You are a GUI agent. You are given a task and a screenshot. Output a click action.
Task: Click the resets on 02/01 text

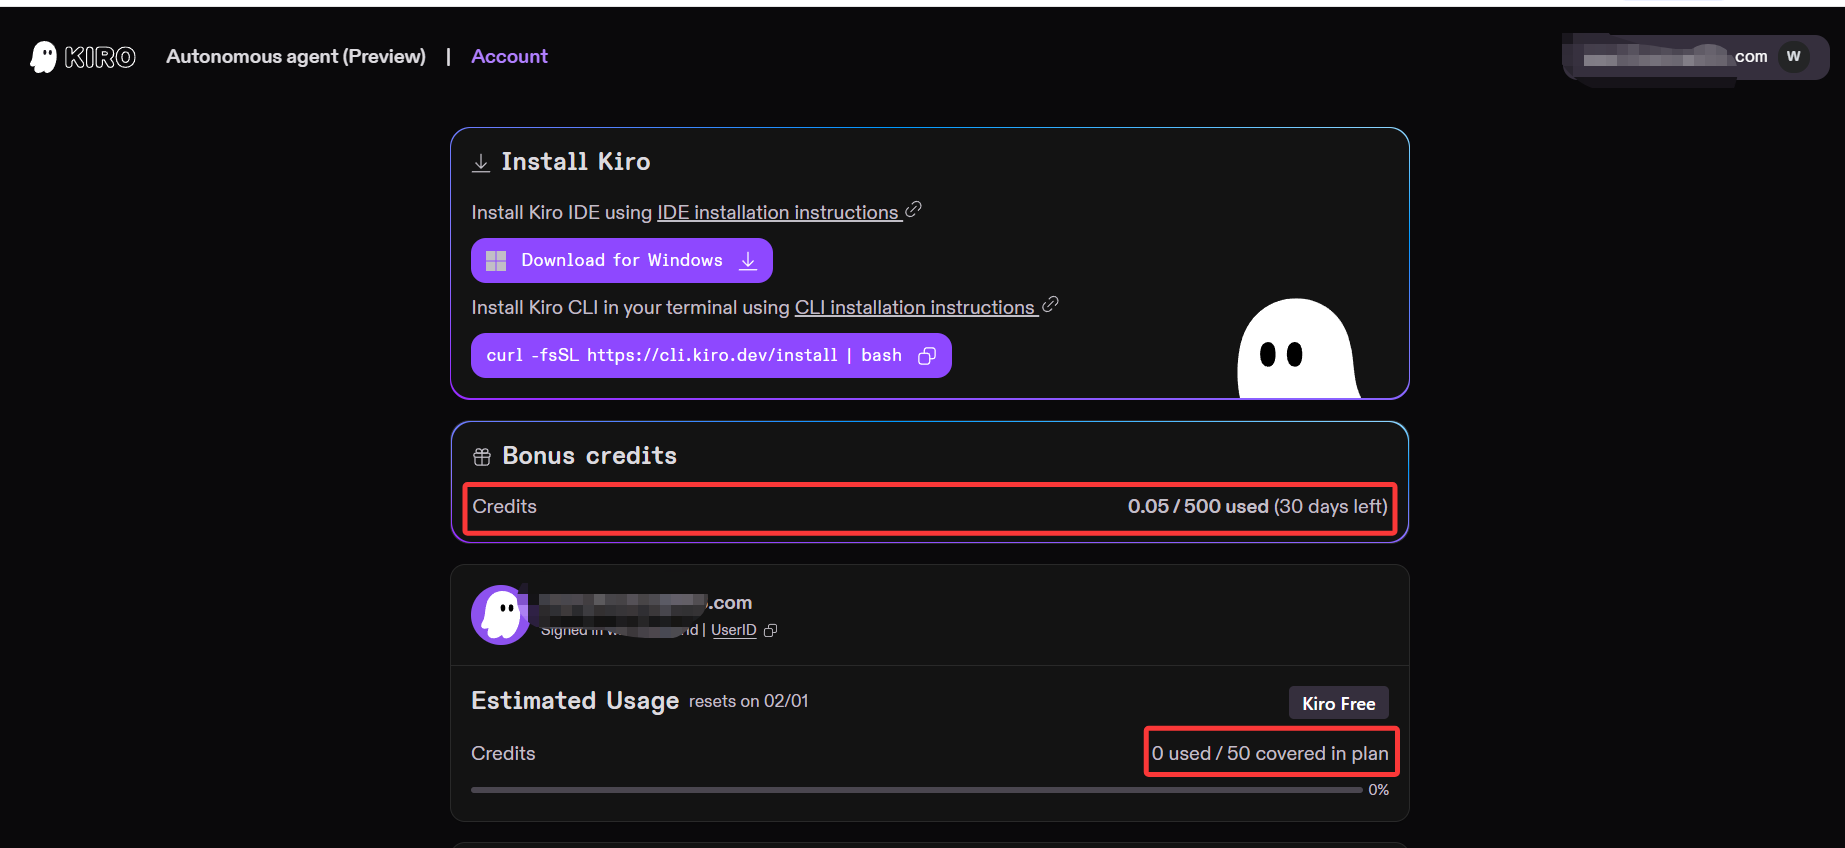pos(748,701)
